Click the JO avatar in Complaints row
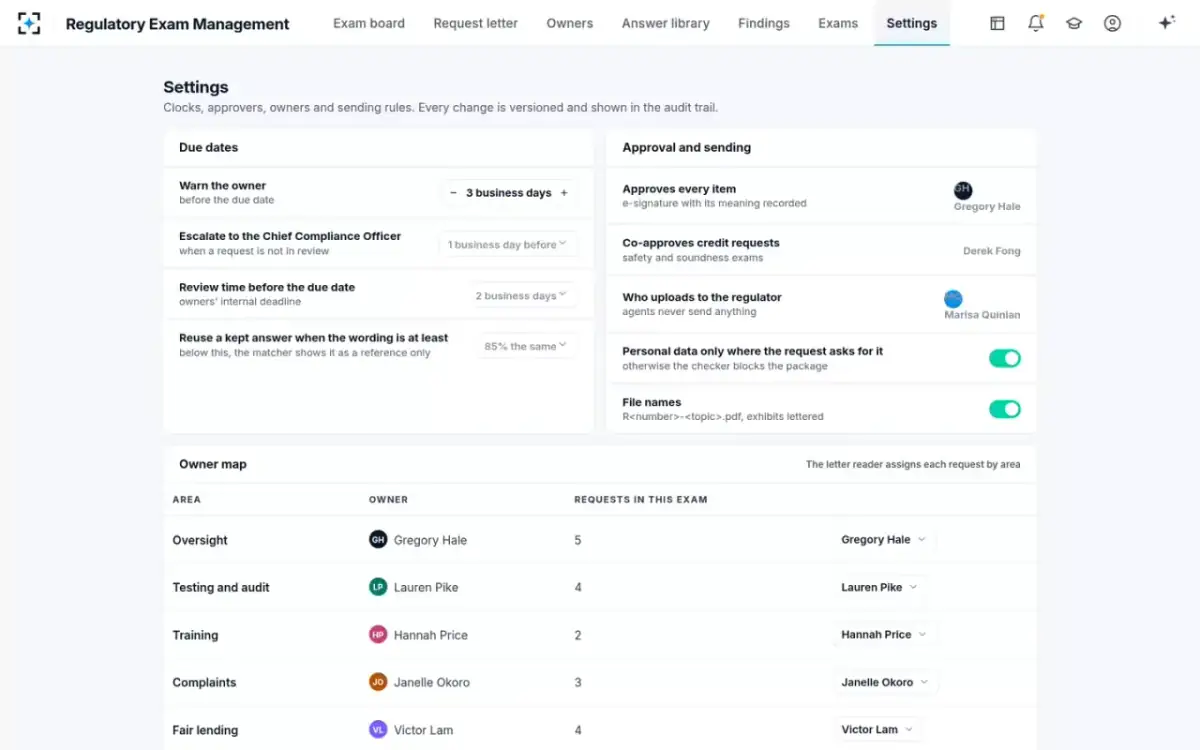Screen dimensions: 1200x750 [378, 682]
